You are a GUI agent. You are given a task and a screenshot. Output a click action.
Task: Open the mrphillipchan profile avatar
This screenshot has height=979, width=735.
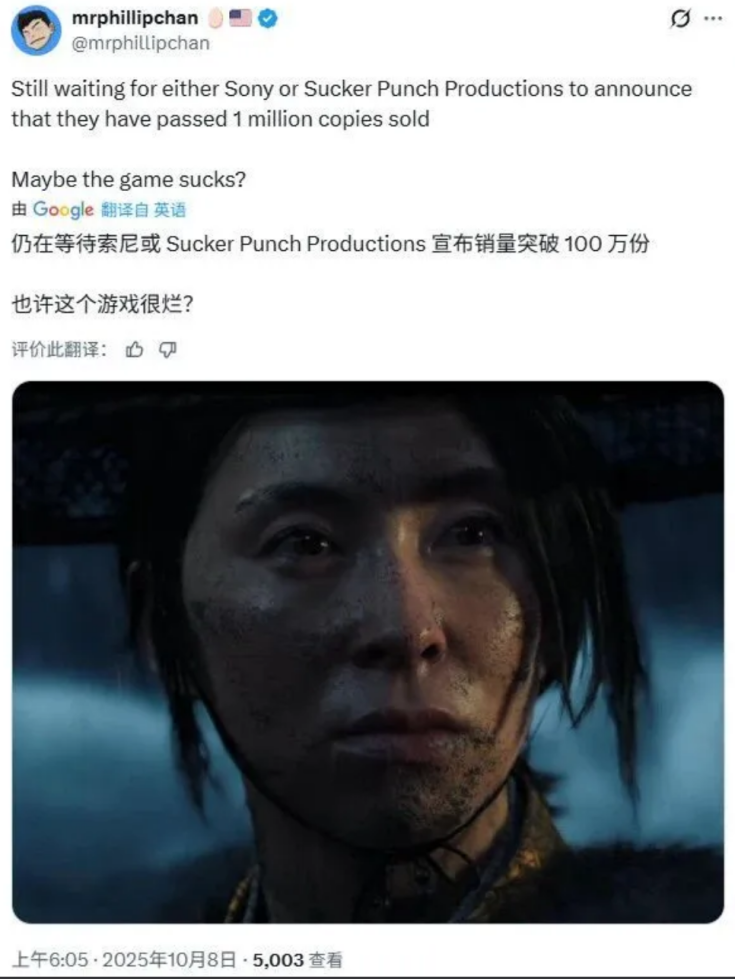click(x=36, y=31)
